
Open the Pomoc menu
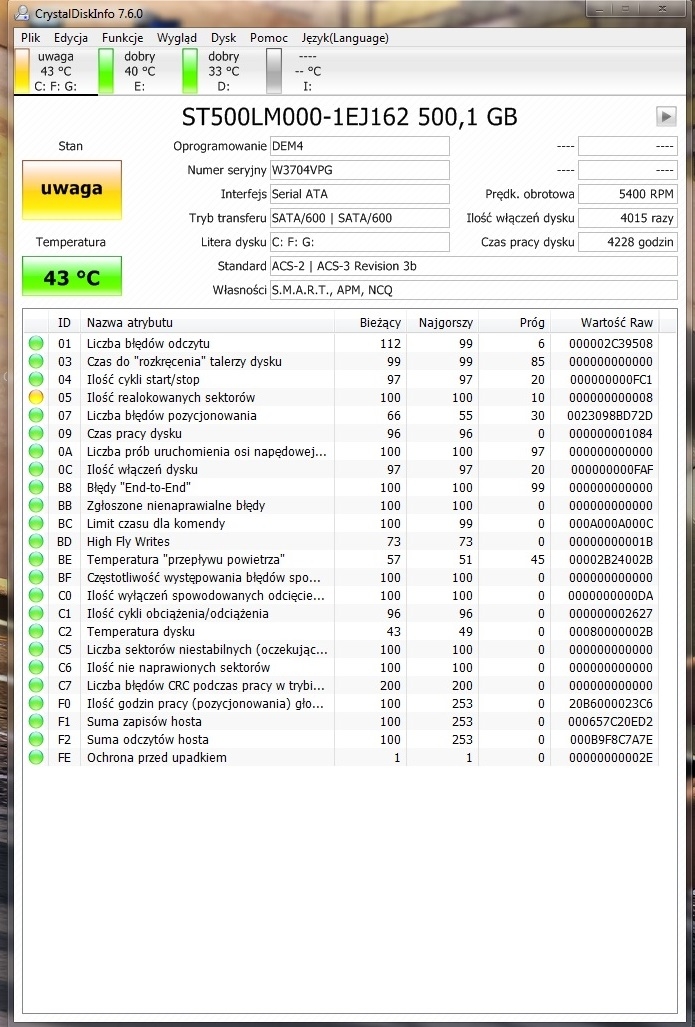[x=269, y=38]
